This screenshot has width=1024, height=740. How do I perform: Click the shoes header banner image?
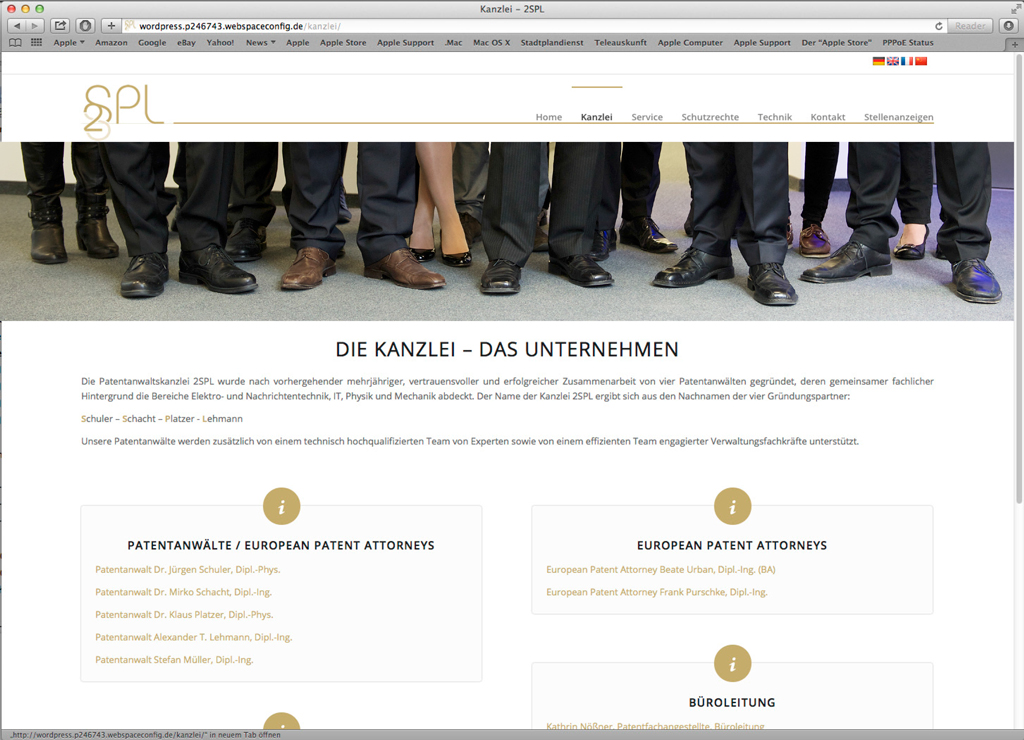coord(507,231)
